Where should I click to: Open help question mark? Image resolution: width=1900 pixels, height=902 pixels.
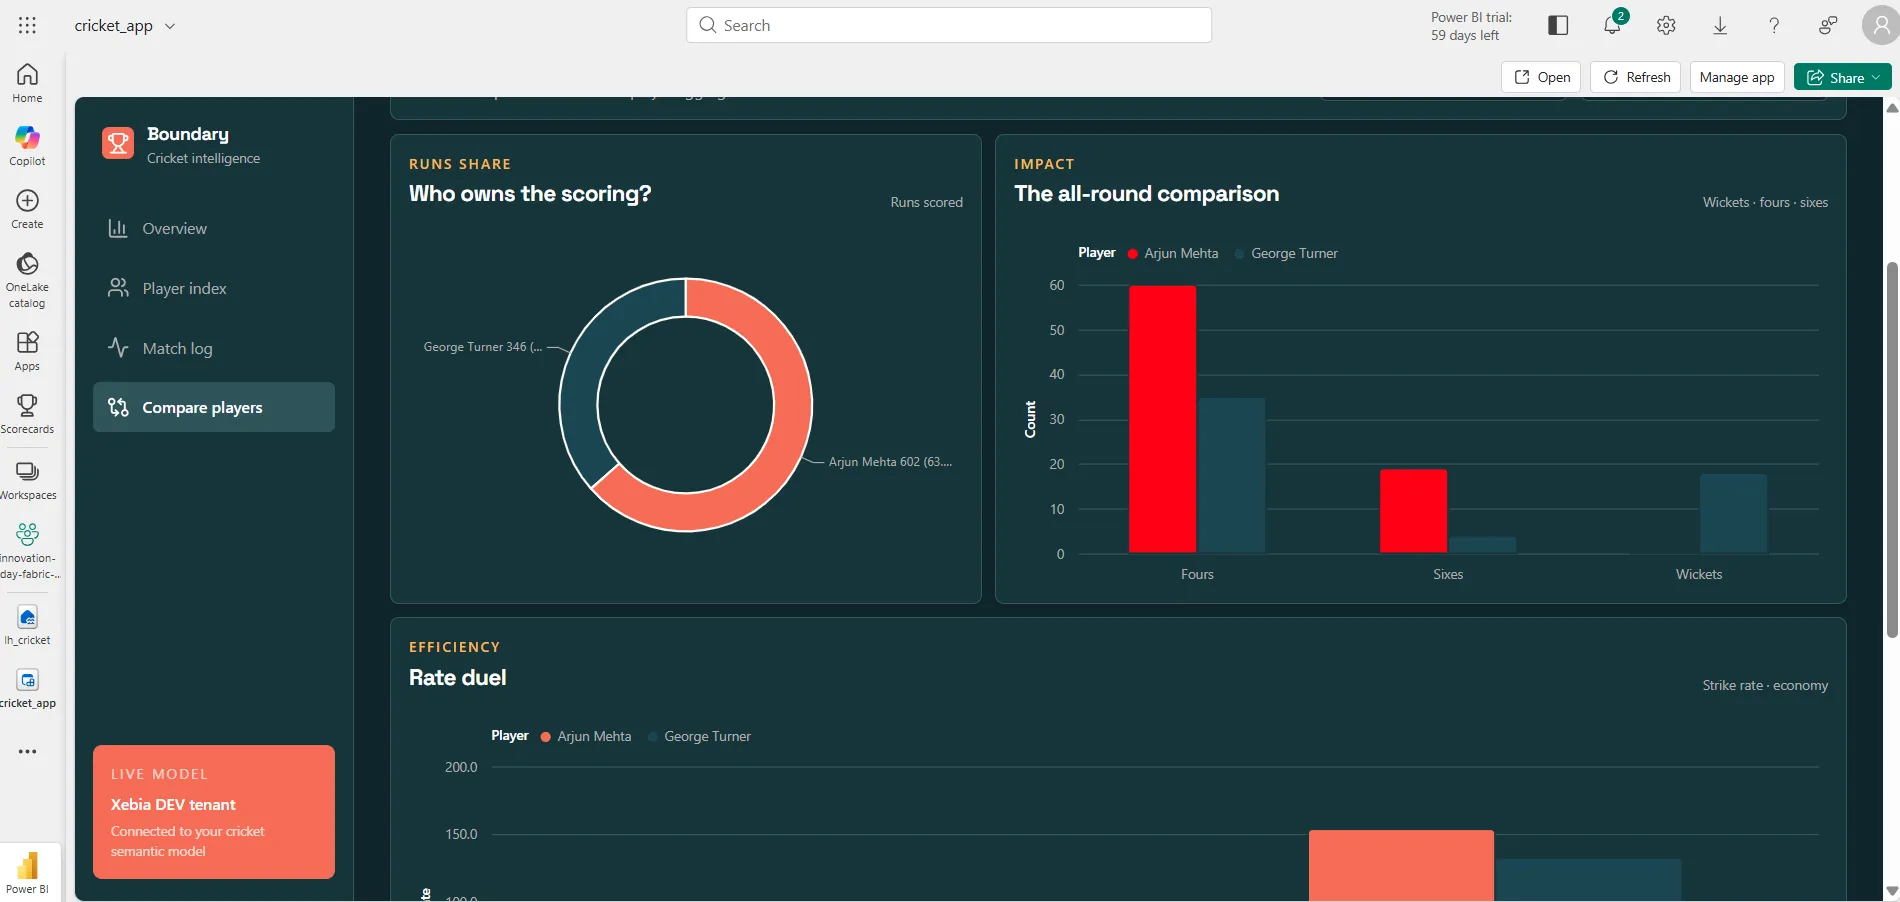(x=1774, y=26)
